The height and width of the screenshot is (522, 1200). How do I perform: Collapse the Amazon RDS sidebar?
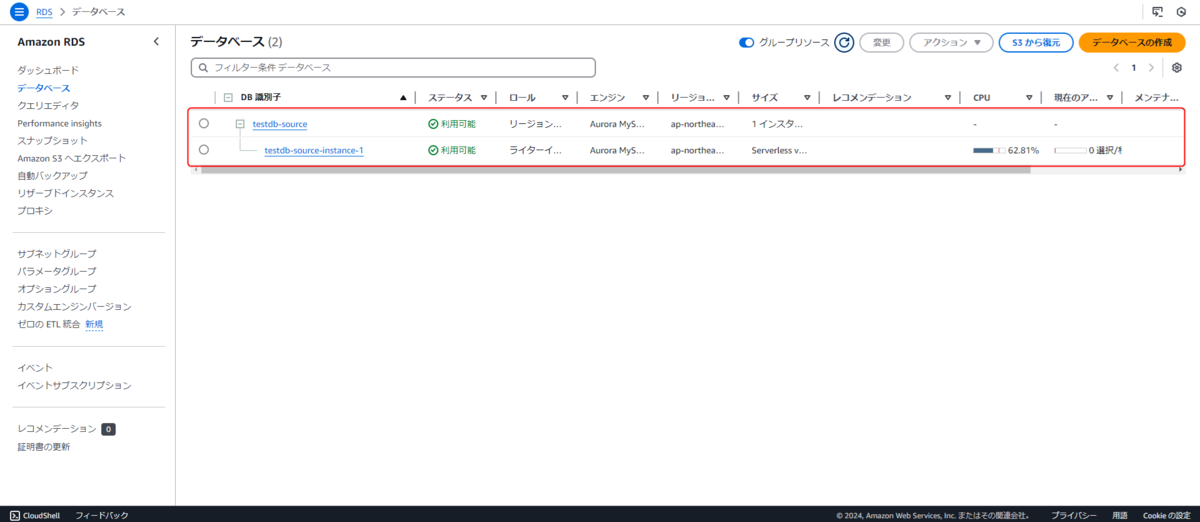tap(156, 41)
